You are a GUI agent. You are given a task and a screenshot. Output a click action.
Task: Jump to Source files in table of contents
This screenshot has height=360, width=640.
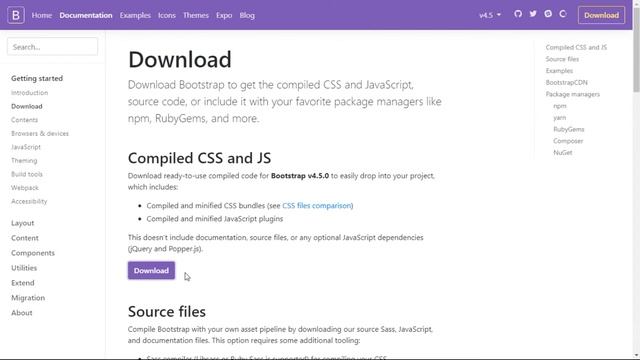pos(562,59)
